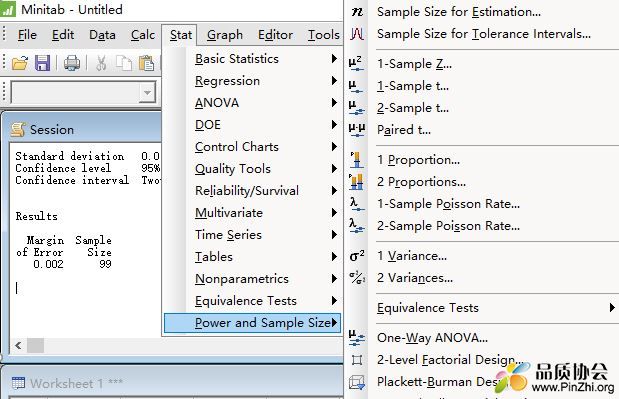
Task: Open the Edit menu
Action: (63, 35)
